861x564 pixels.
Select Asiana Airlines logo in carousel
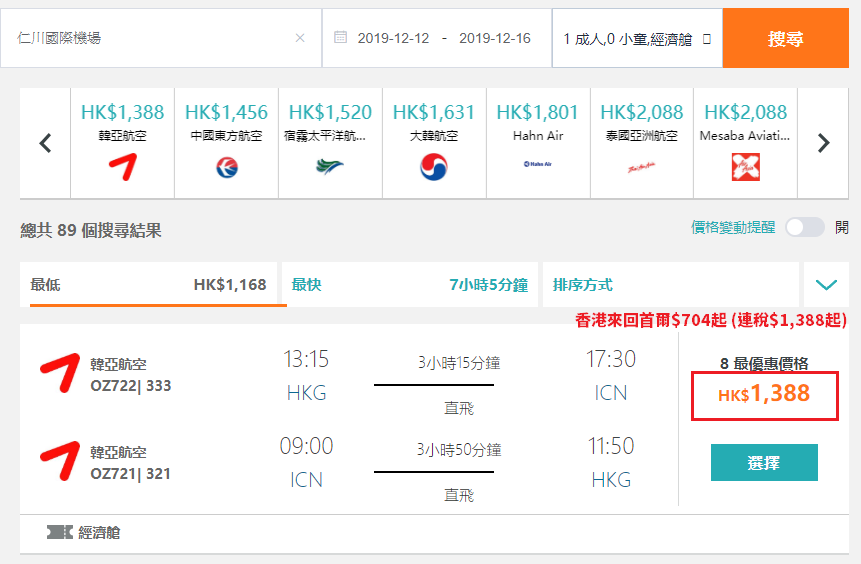[122, 167]
